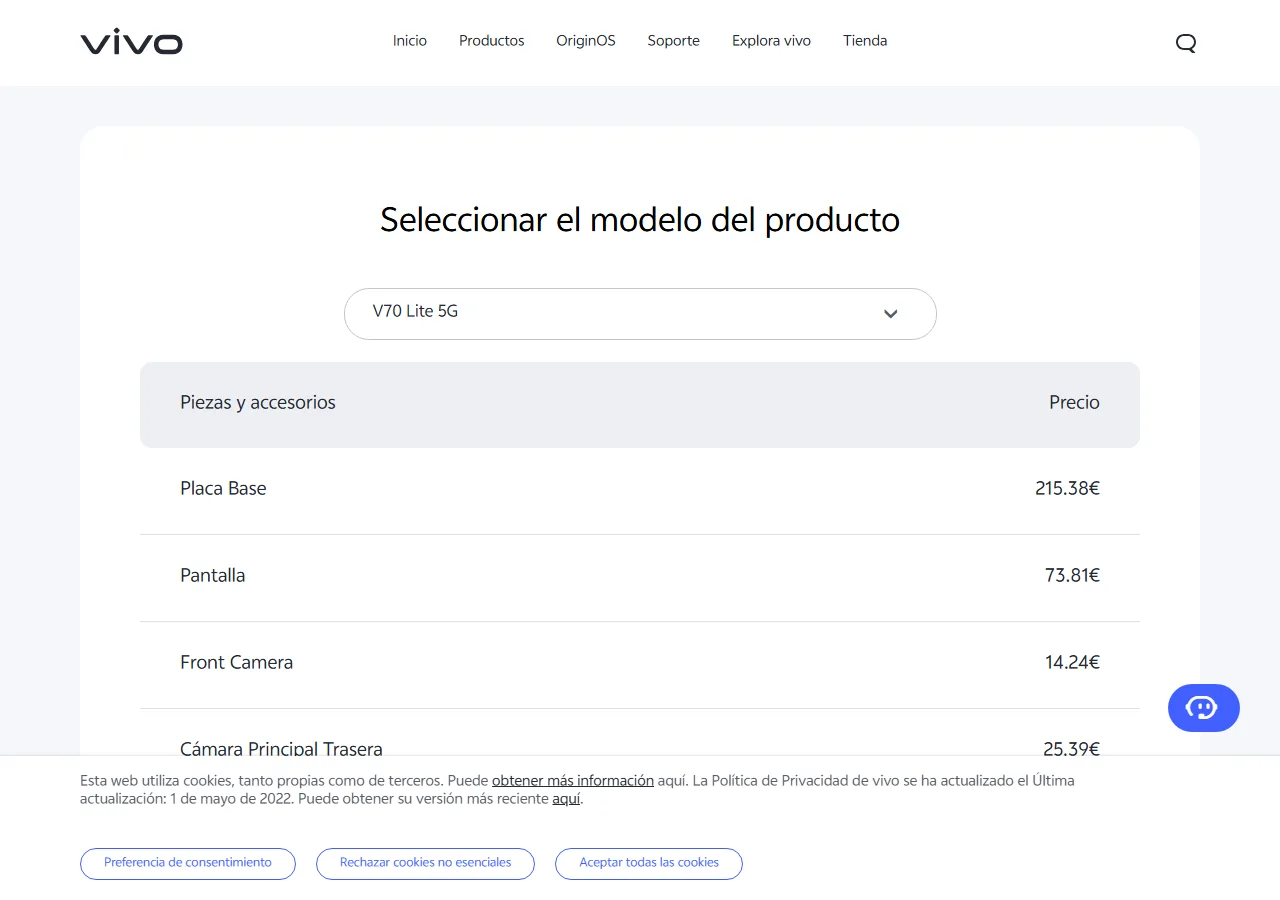Click the Precio column header

[x=1074, y=403]
